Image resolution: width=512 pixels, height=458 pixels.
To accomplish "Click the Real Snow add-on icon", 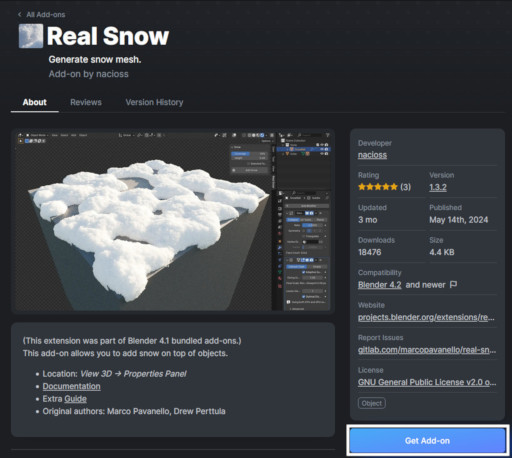I will pyautogui.click(x=31, y=36).
